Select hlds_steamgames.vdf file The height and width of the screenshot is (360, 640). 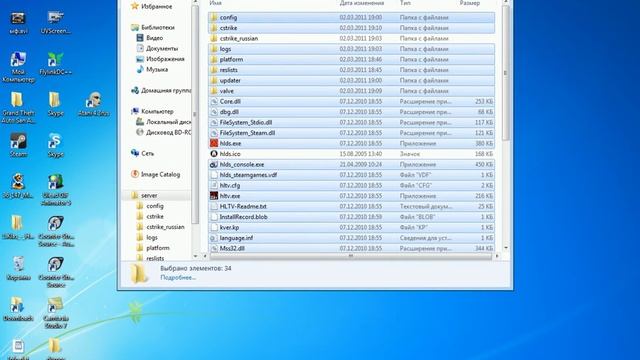tap(351, 175)
